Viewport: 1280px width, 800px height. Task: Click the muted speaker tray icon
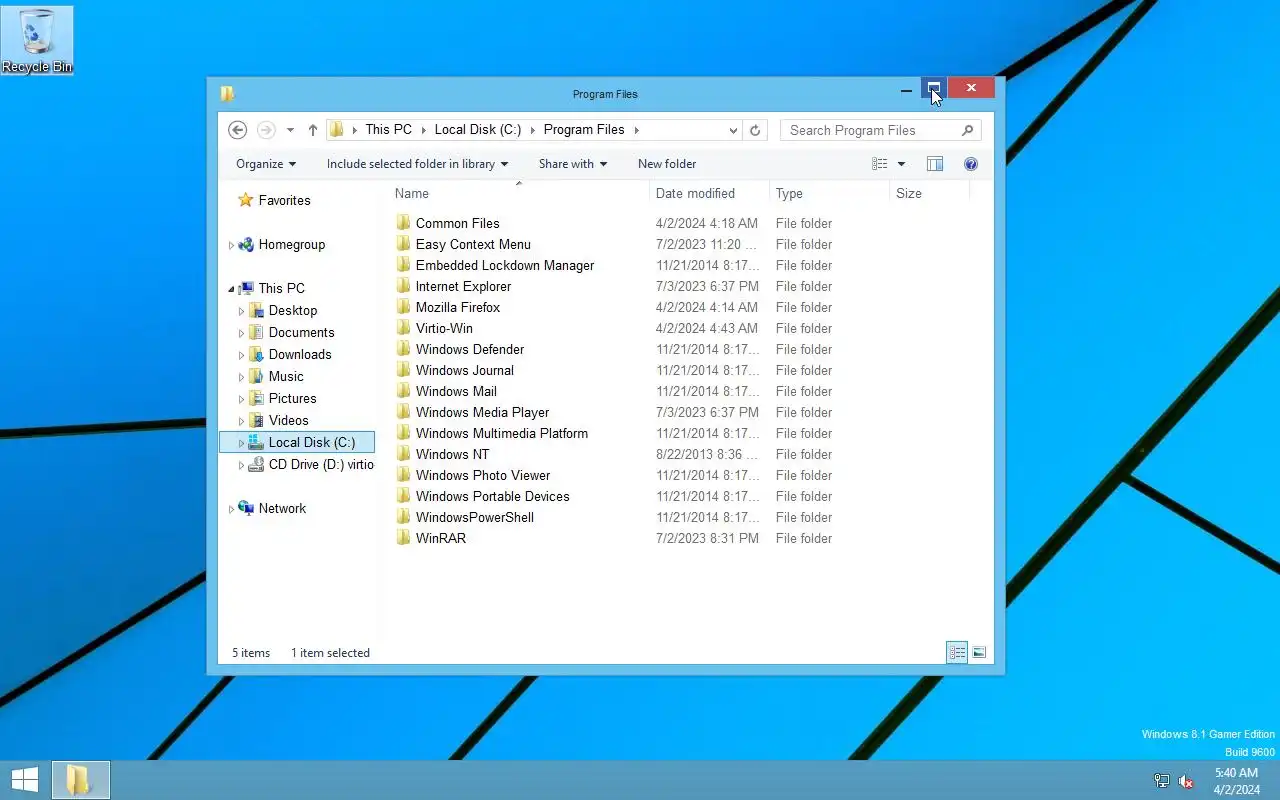(1186, 781)
